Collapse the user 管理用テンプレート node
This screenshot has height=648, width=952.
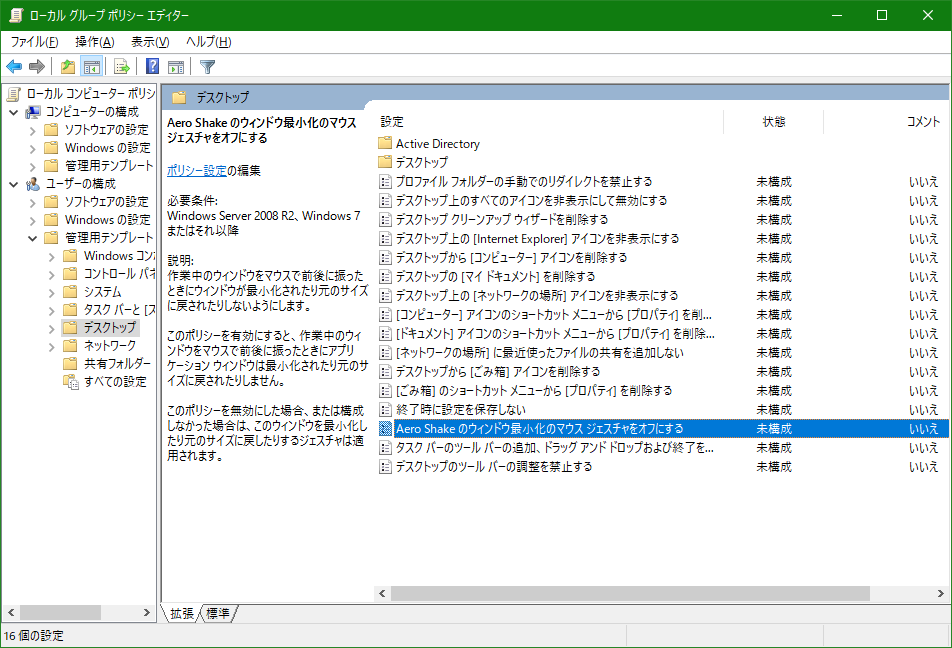click(33, 238)
